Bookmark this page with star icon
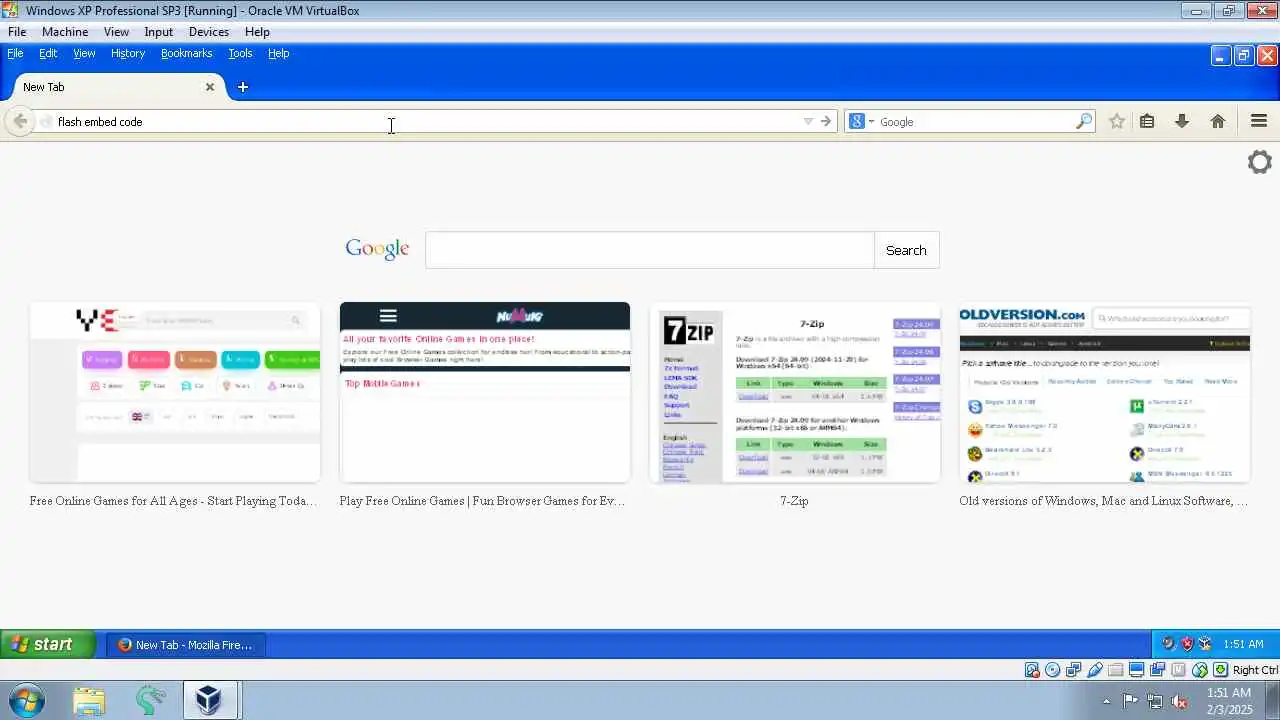Viewport: 1280px width, 720px height. pyautogui.click(x=1117, y=121)
